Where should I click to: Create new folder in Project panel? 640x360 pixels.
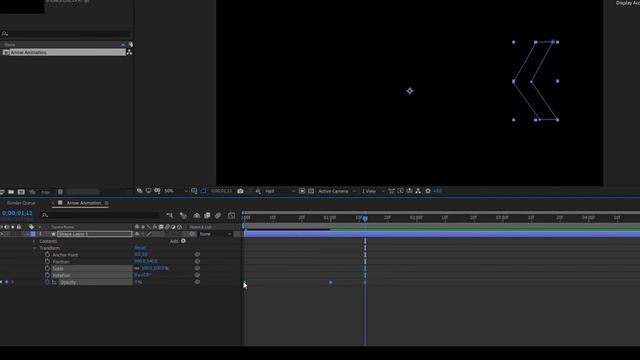pyautogui.click(x=11, y=192)
